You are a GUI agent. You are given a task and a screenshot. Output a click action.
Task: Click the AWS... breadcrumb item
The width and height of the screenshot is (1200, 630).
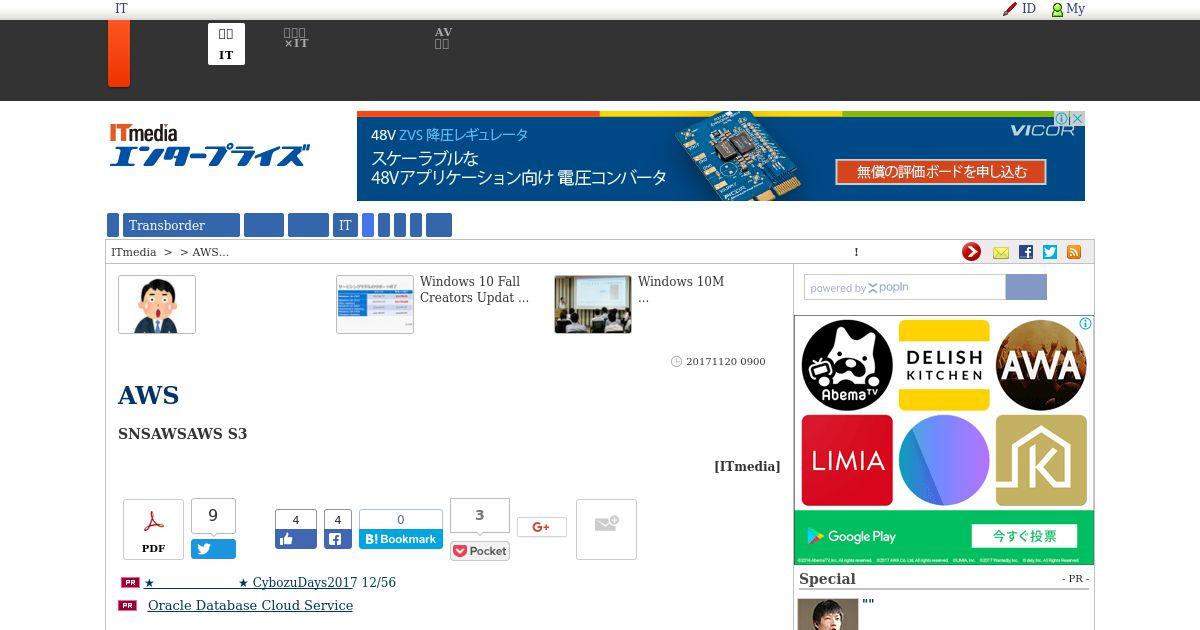click(210, 252)
